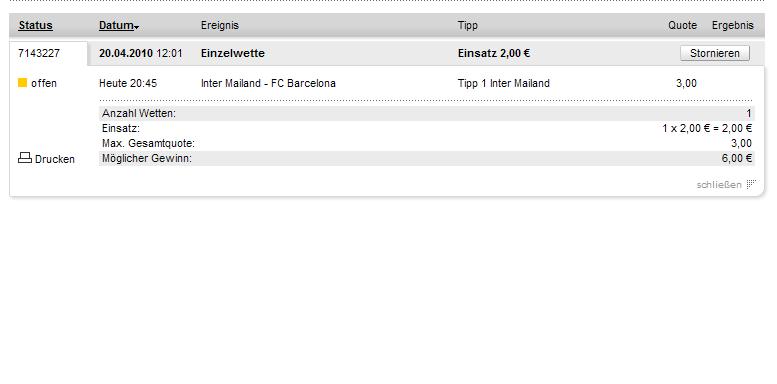Click the yellow open-status square
Screen dimensions: 777x384
22,83
